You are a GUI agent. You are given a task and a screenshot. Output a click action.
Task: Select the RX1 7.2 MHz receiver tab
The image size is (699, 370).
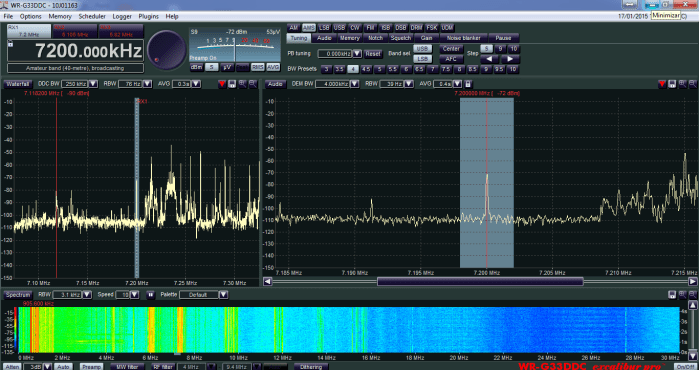coord(29,31)
